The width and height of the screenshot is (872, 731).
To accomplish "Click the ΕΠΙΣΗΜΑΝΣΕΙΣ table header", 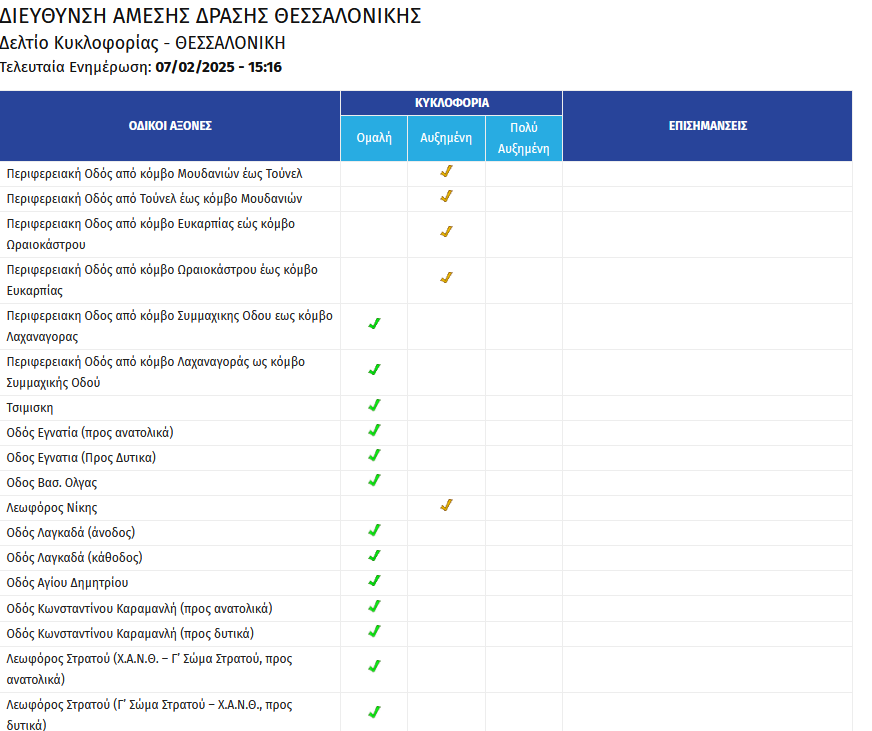I will pos(707,126).
